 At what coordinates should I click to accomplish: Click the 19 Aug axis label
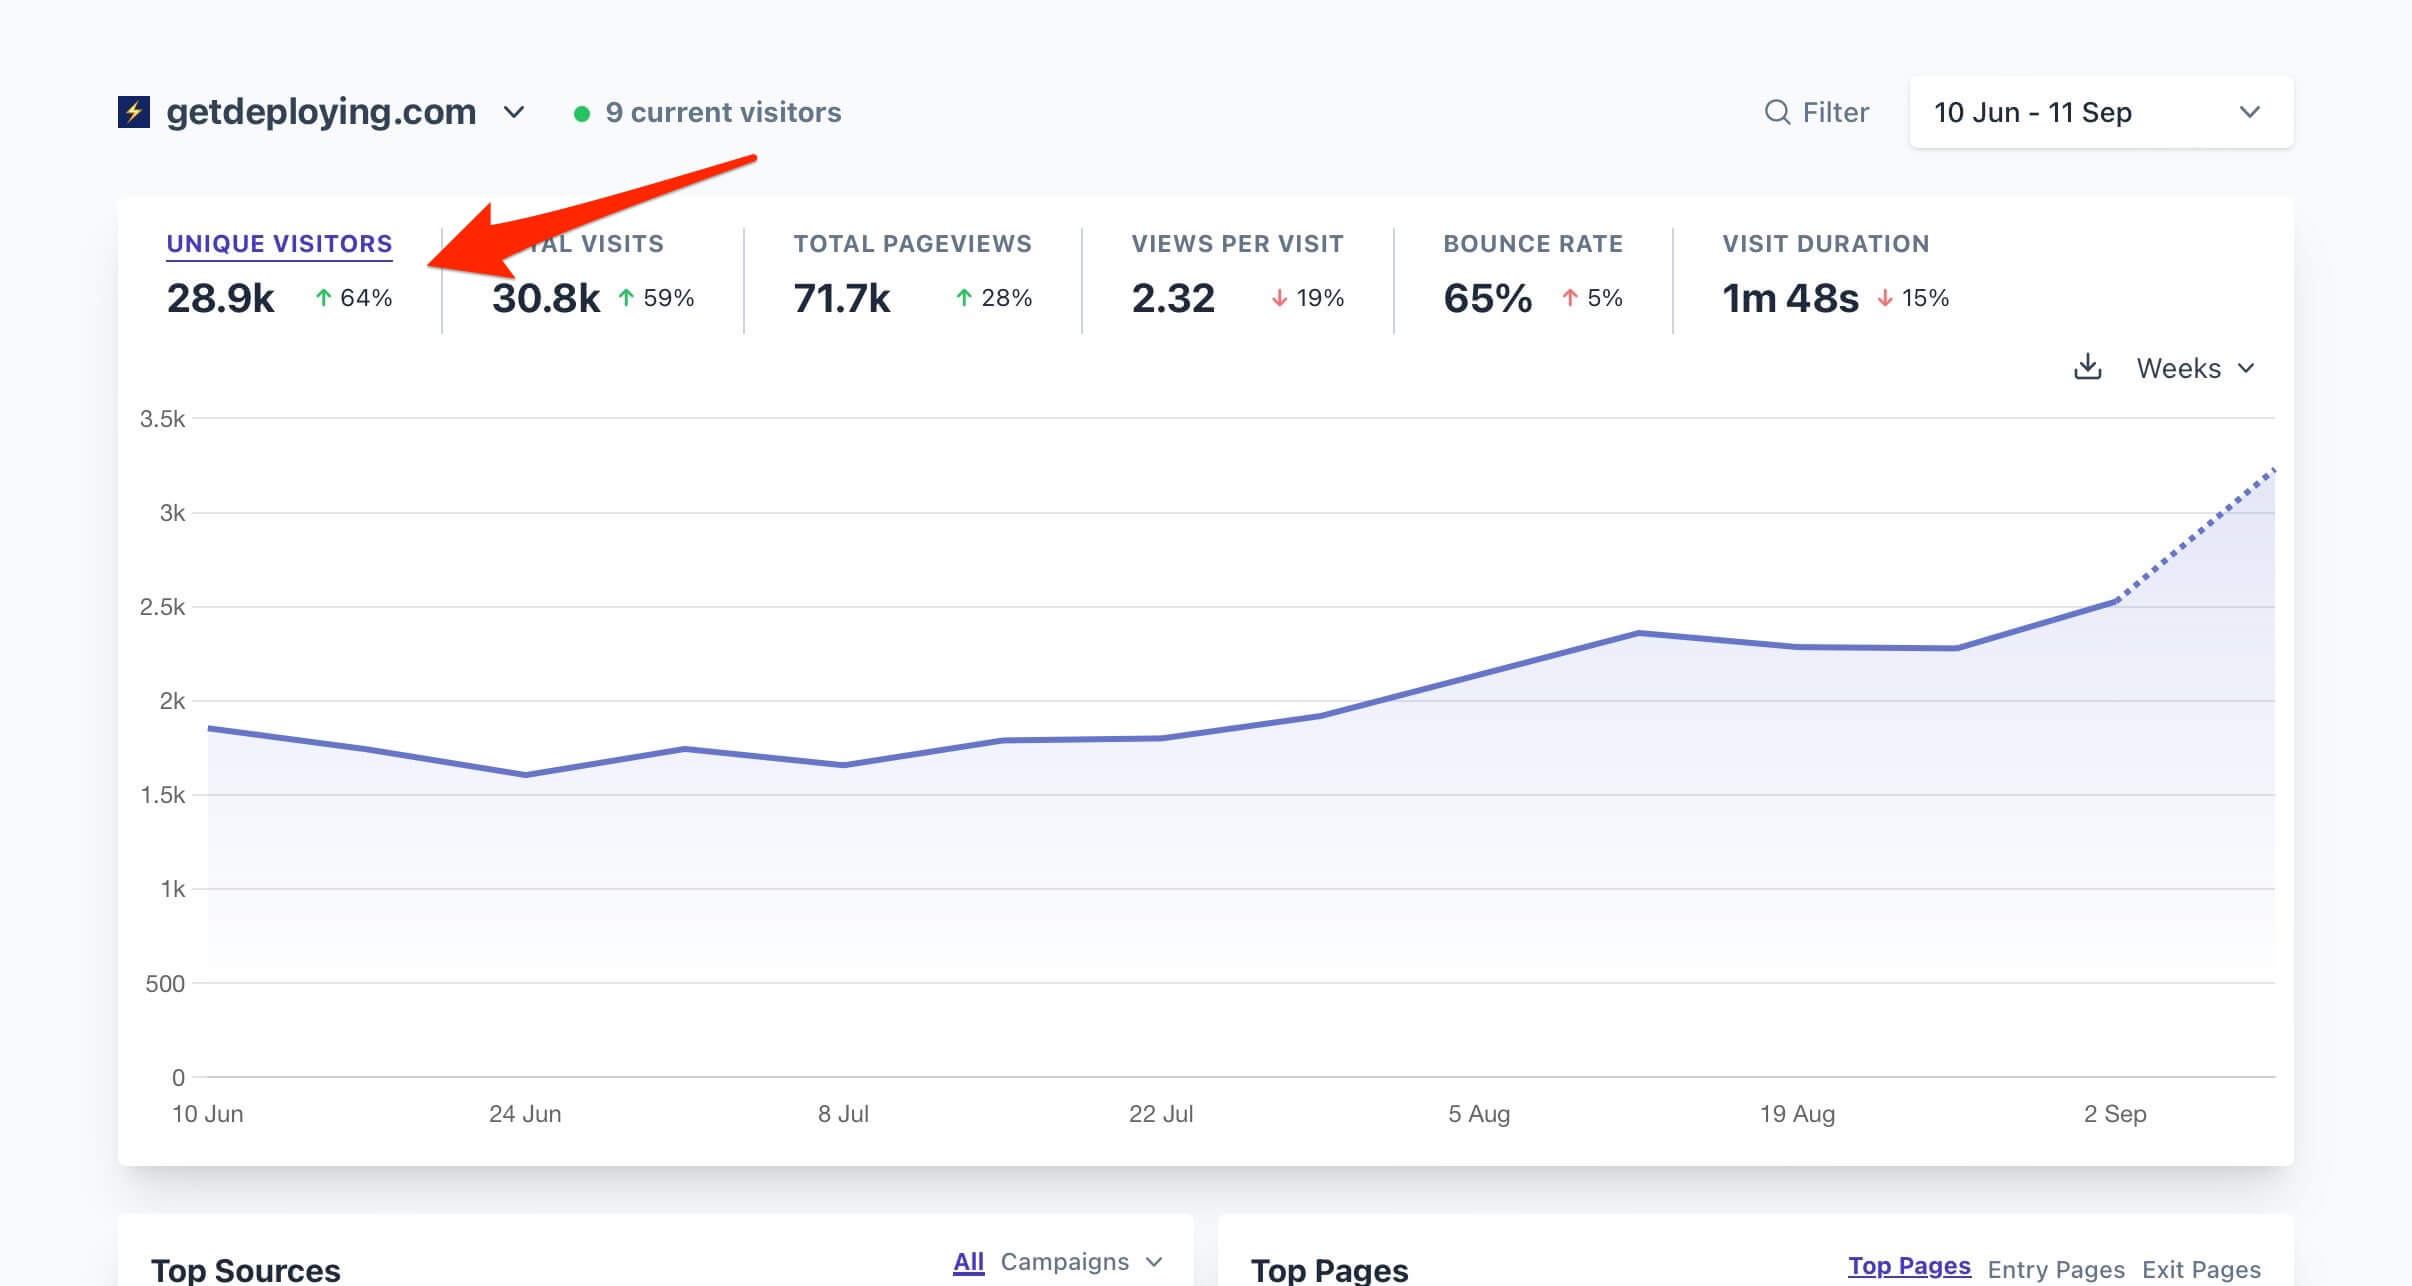pyautogui.click(x=1797, y=1114)
